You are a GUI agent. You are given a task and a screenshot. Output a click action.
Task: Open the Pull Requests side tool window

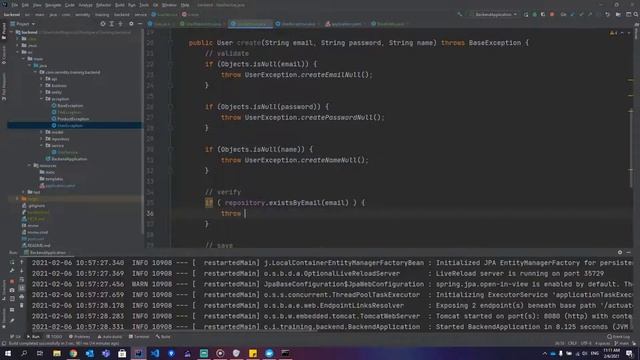pyautogui.click(x=4, y=87)
